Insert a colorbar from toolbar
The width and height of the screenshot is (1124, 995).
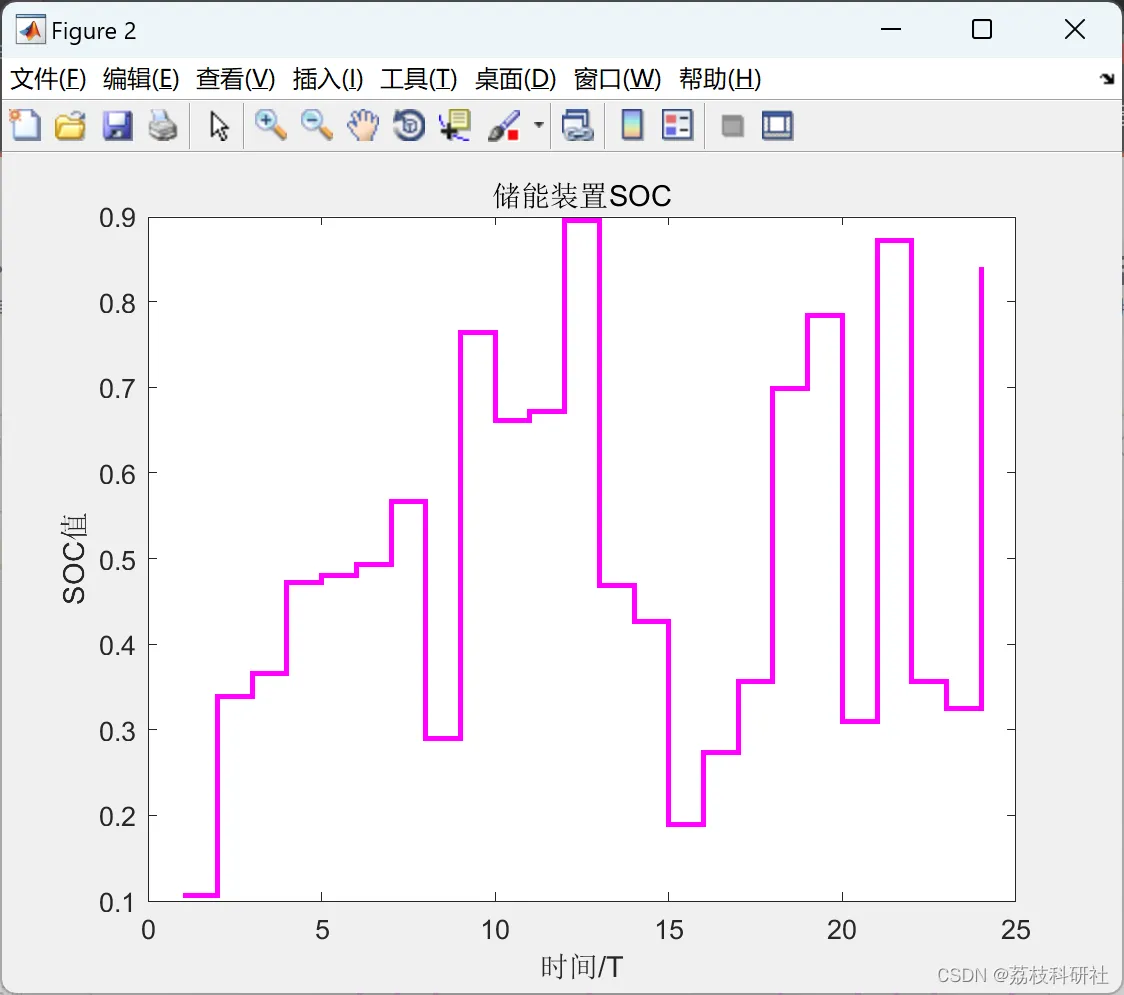(x=632, y=125)
